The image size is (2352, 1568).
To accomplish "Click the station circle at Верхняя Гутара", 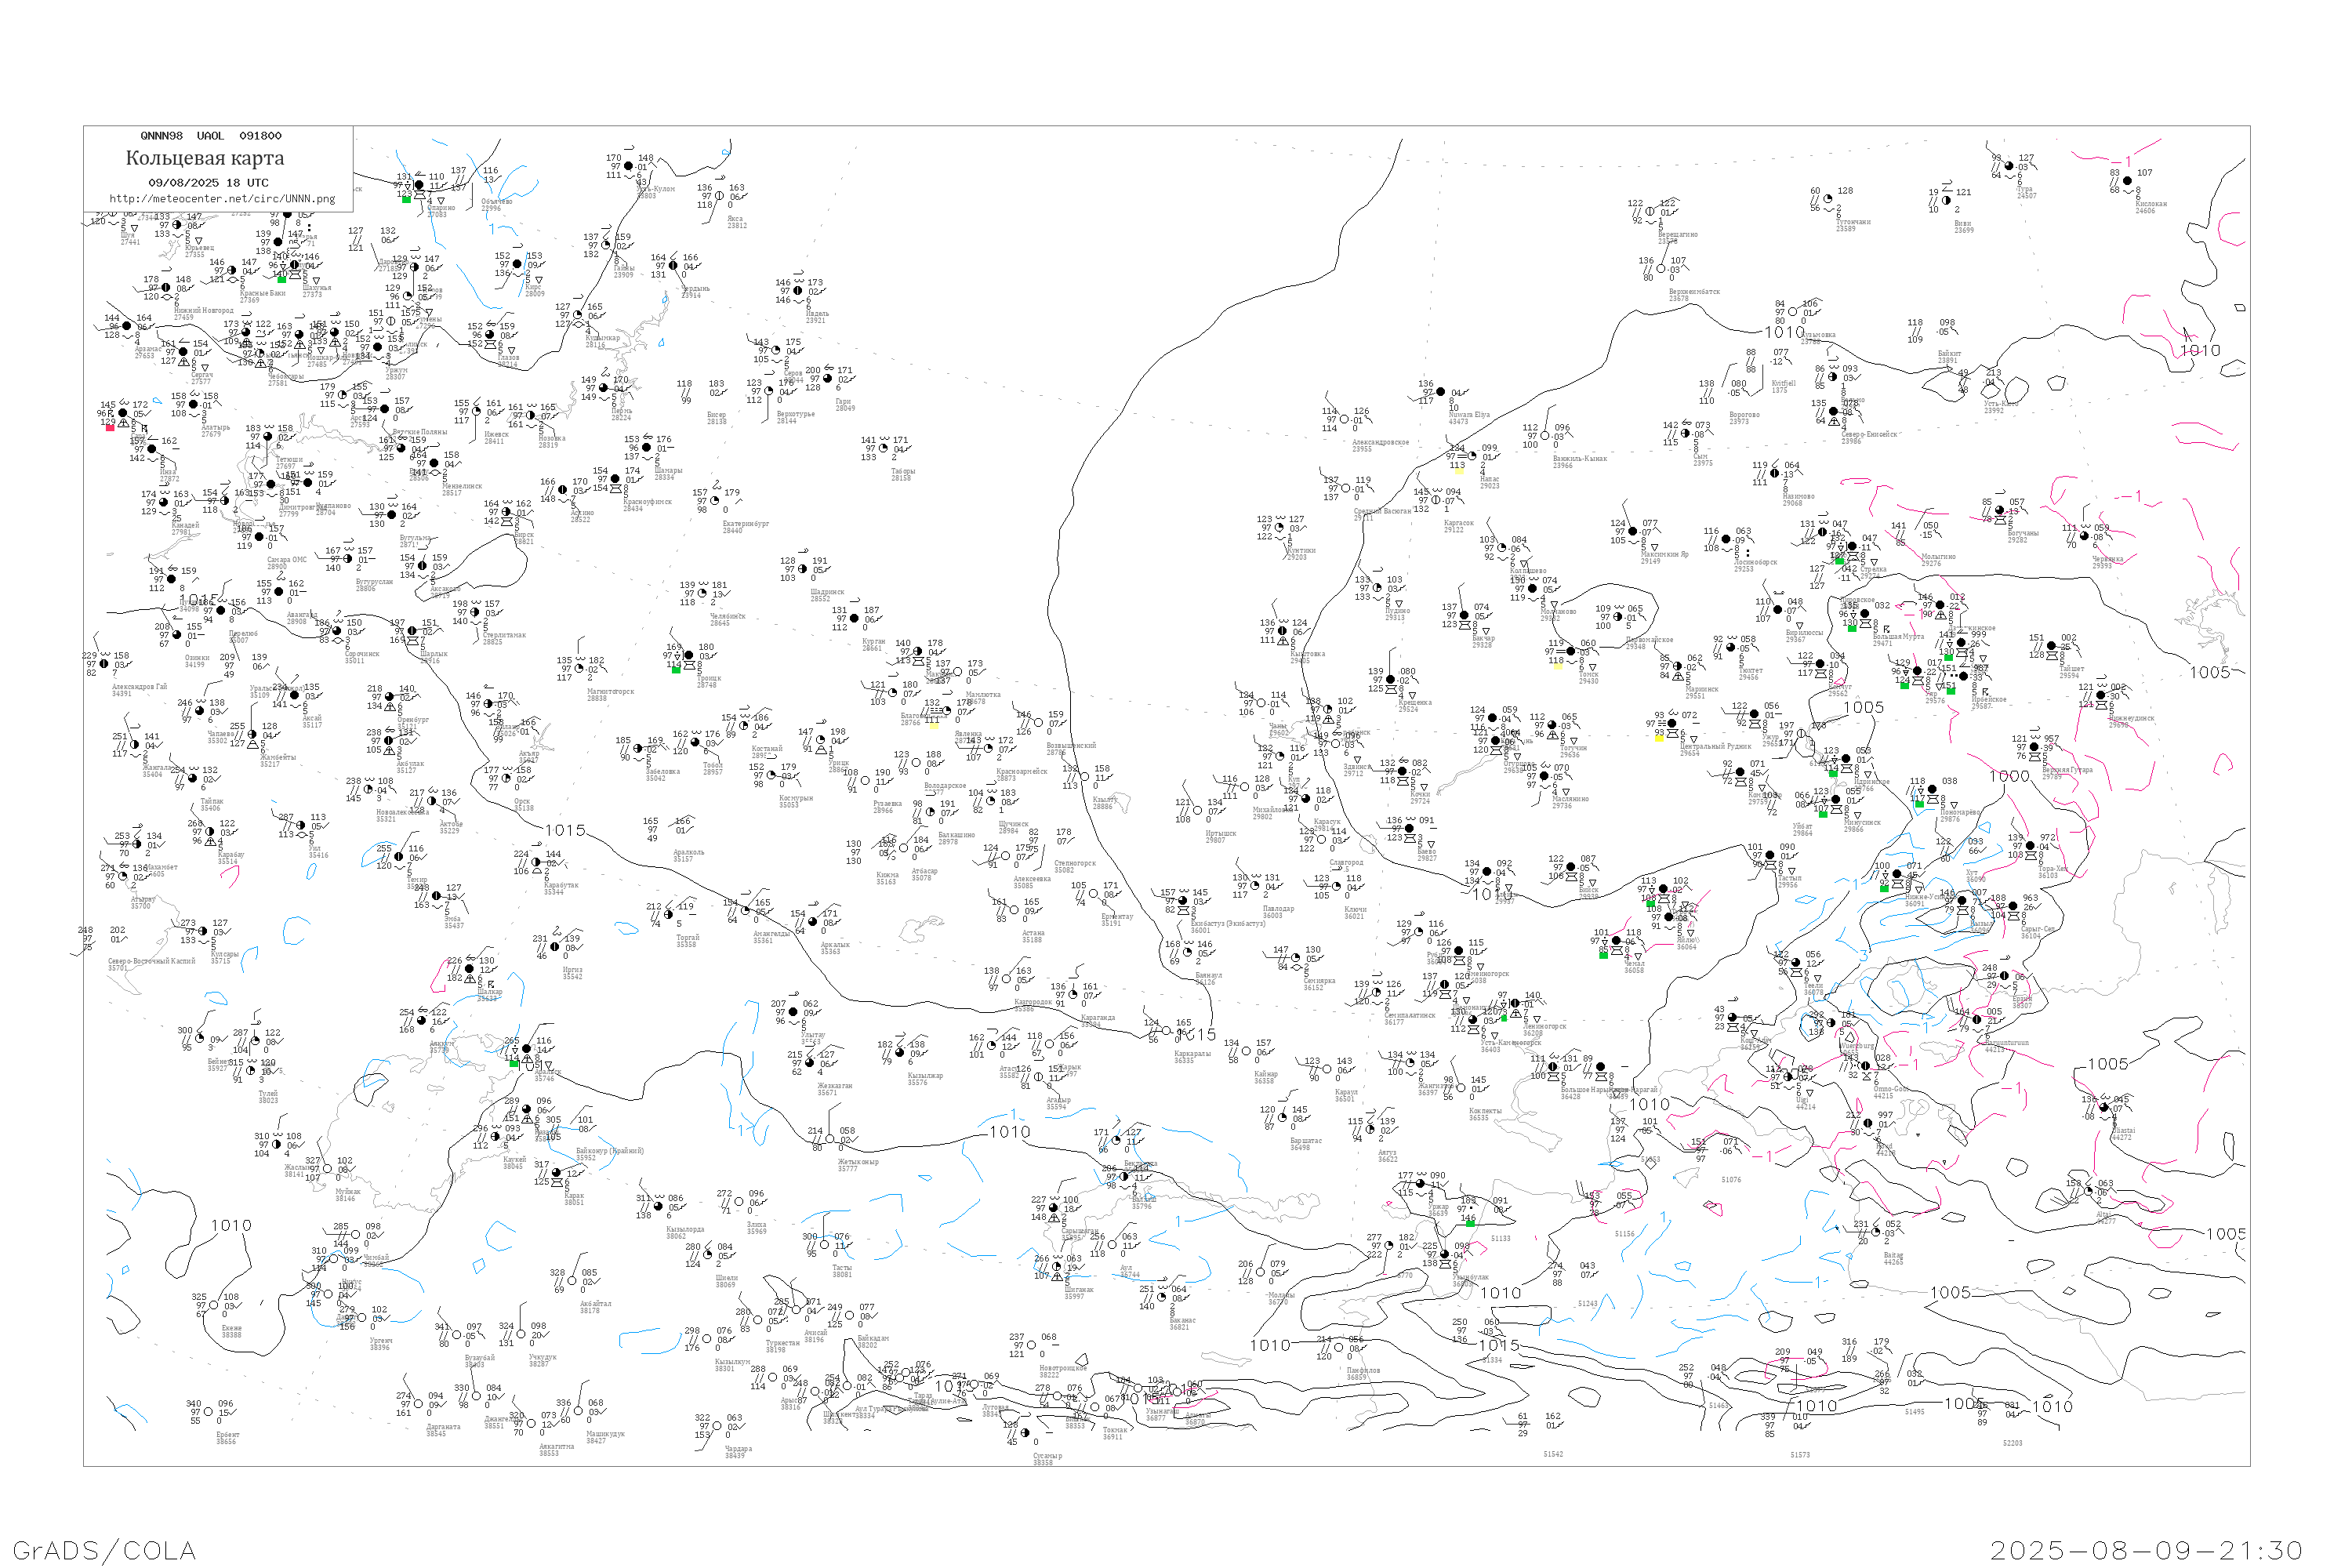I will pyautogui.click(x=2034, y=748).
